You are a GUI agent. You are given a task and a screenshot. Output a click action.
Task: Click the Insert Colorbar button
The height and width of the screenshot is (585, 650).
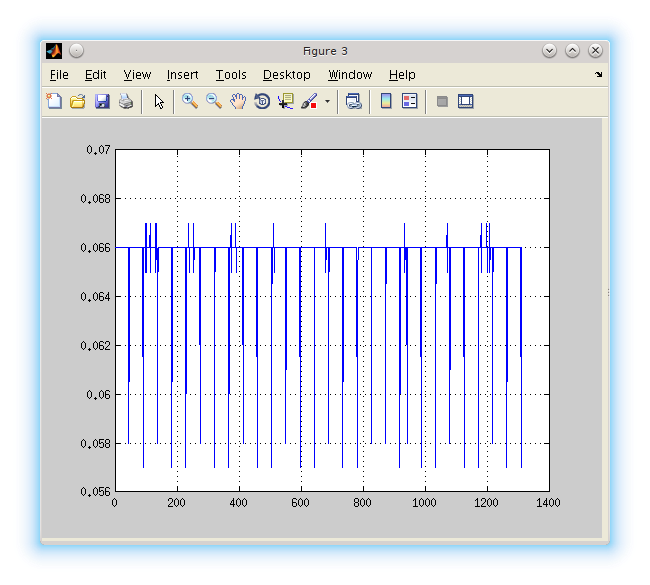386,101
